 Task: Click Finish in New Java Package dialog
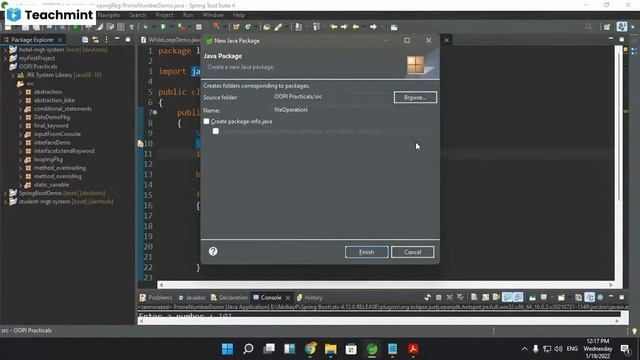tap(366, 252)
